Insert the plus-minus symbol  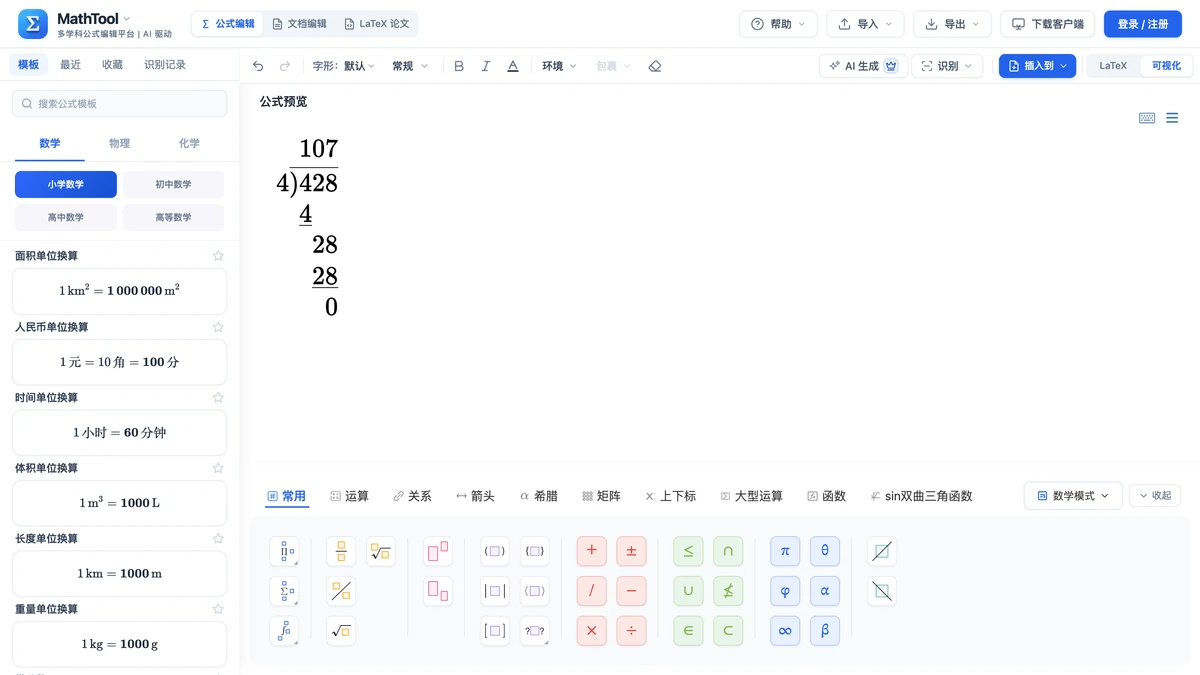click(x=631, y=551)
